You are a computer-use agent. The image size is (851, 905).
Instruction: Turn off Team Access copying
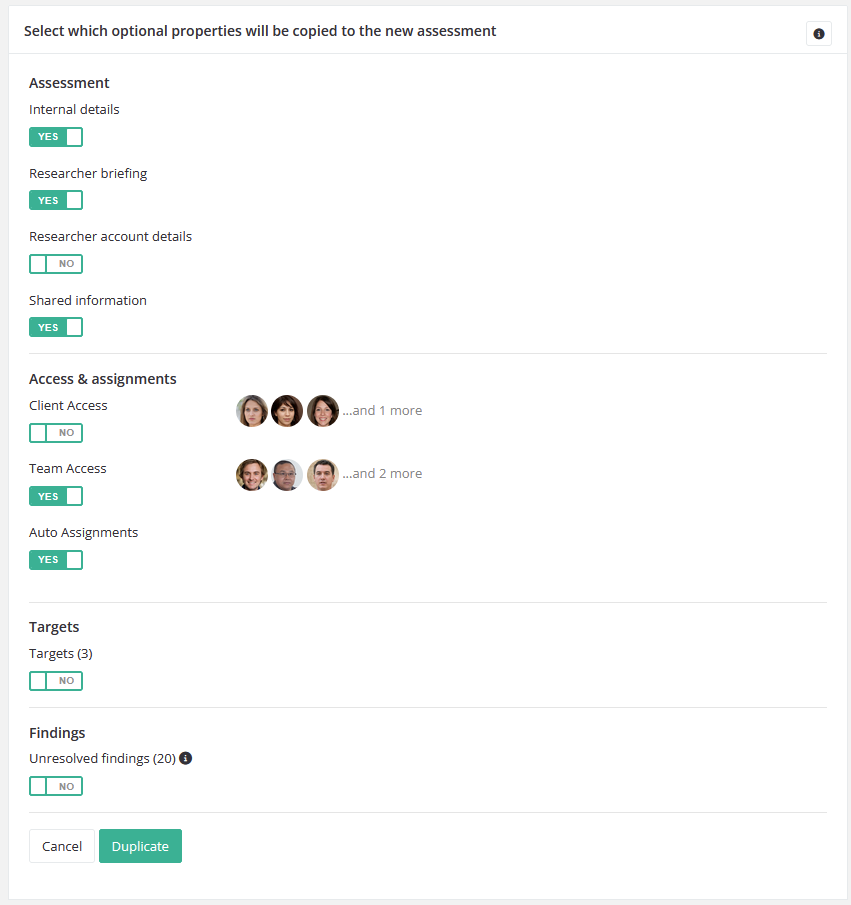tap(56, 495)
